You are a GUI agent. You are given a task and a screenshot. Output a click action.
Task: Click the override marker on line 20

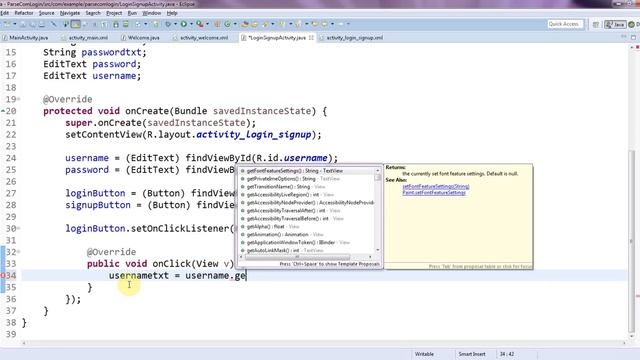coord(3,111)
